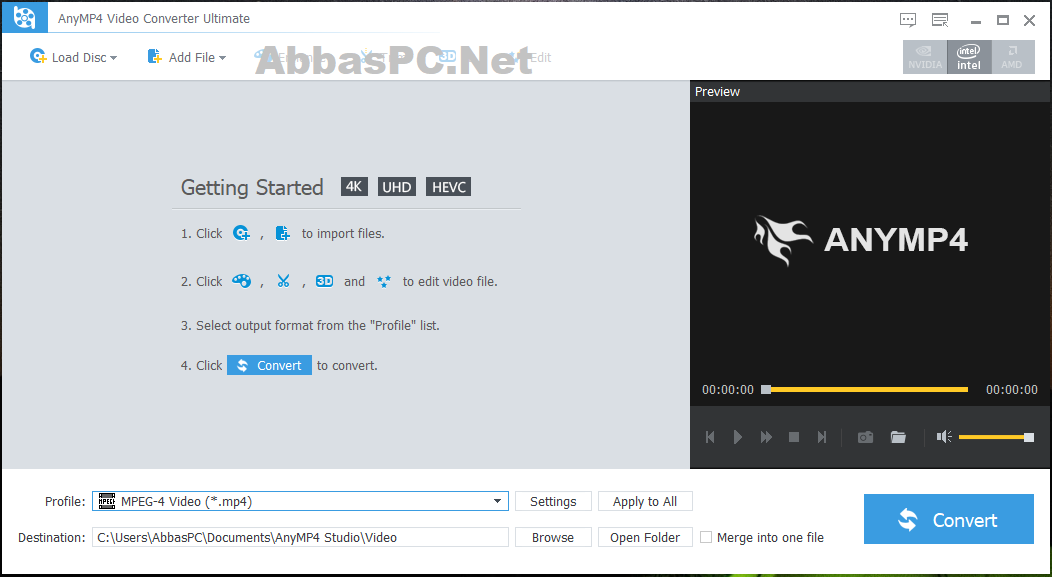This screenshot has width=1052, height=577.
Task: Adjust the volume slider handle
Action: pyautogui.click(x=1029, y=437)
